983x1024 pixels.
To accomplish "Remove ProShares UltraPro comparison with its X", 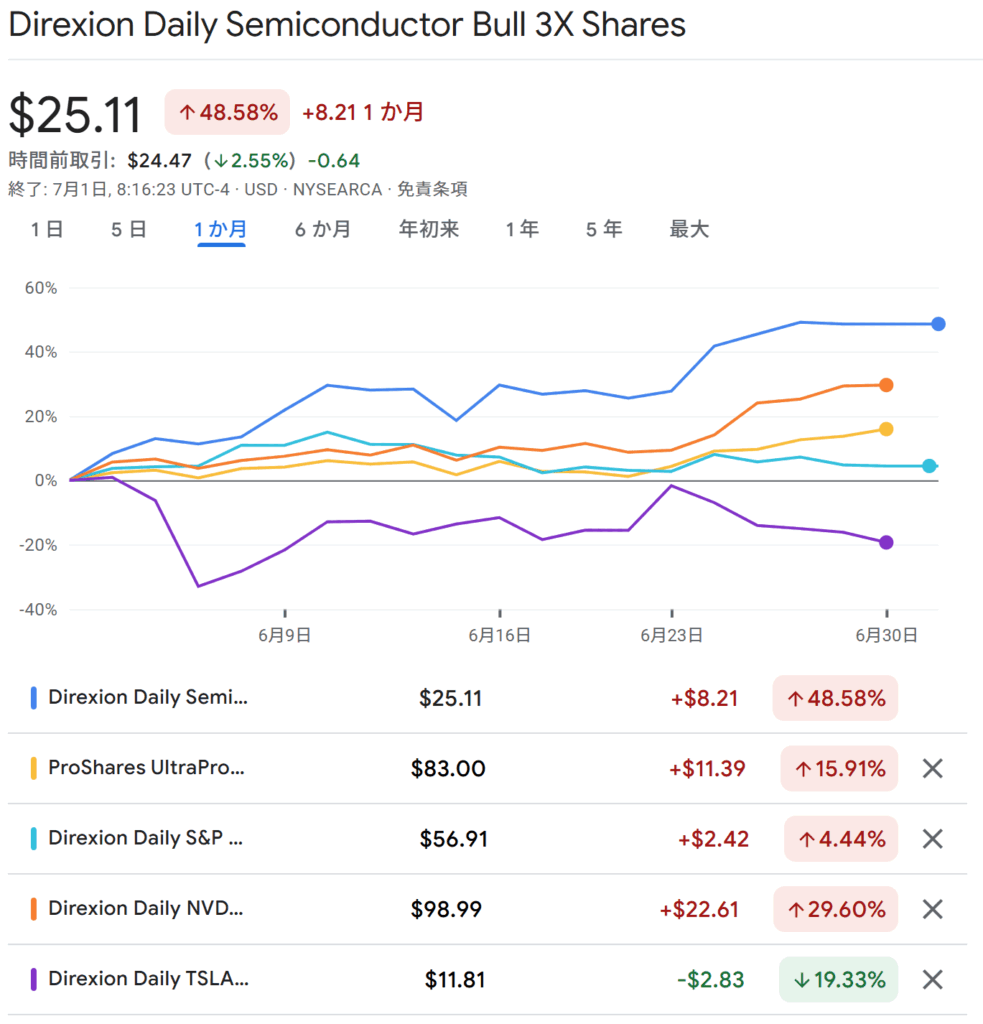I will [x=932, y=768].
